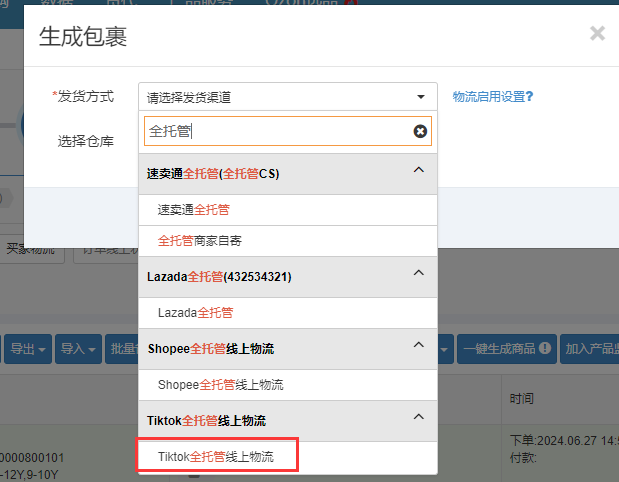Click 一键生成商品 button
The width and height of the screenshot is (619, 482).
(506, 349)
